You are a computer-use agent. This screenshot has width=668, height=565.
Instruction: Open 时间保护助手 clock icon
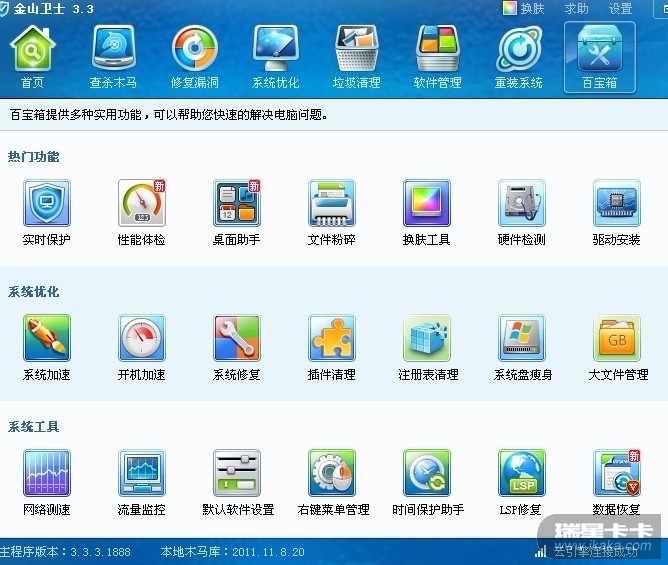[427, 473]
